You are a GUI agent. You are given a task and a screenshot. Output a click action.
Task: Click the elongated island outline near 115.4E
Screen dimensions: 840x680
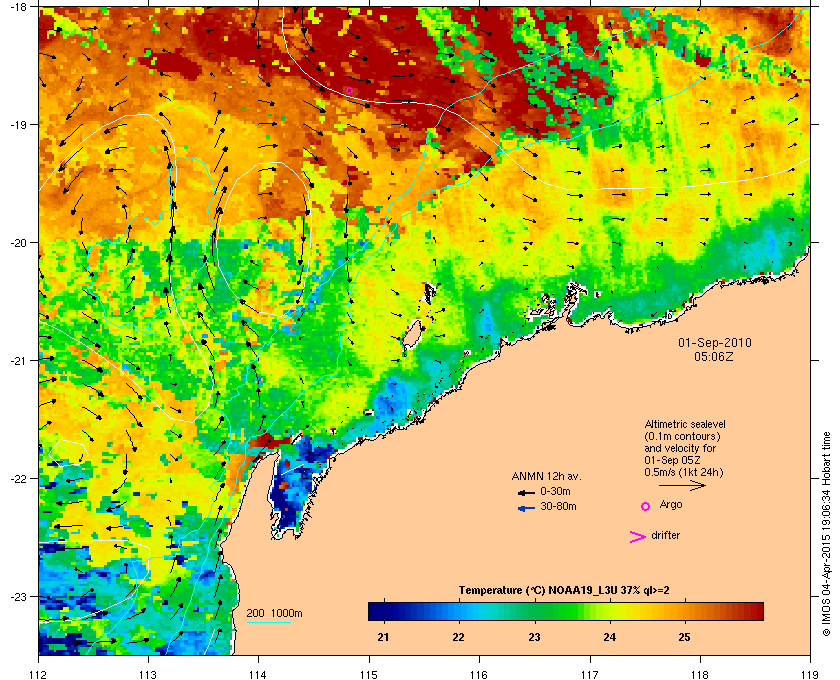pyautogui.click(x=412, y=335)
